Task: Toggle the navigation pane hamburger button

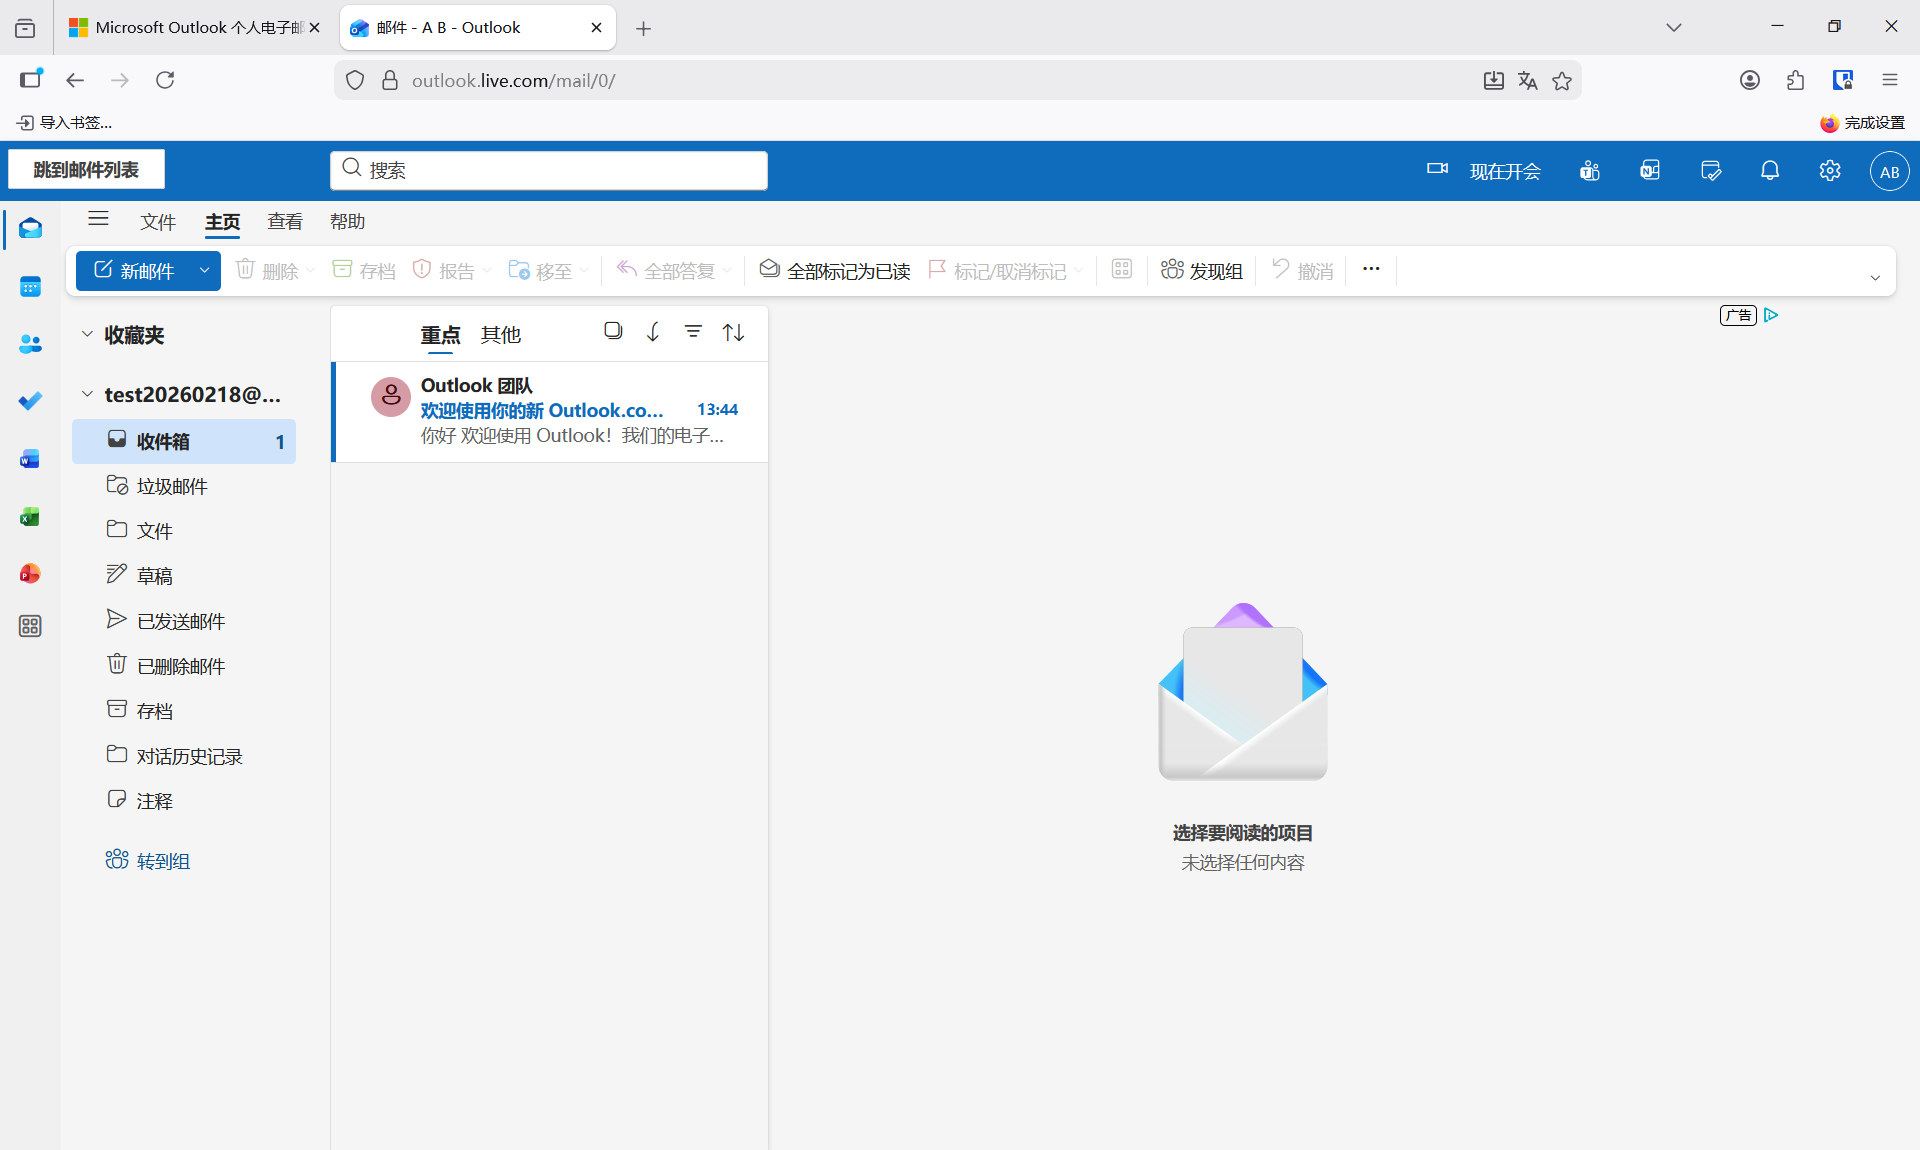Action: tap(98, 219)
